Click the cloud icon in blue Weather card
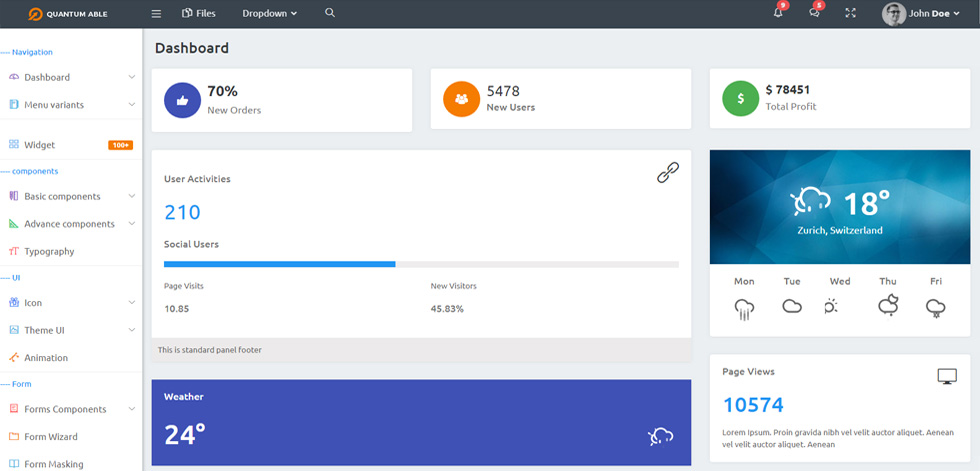The width and height of the screenshot is (980, 471). [x=661, y=437]
